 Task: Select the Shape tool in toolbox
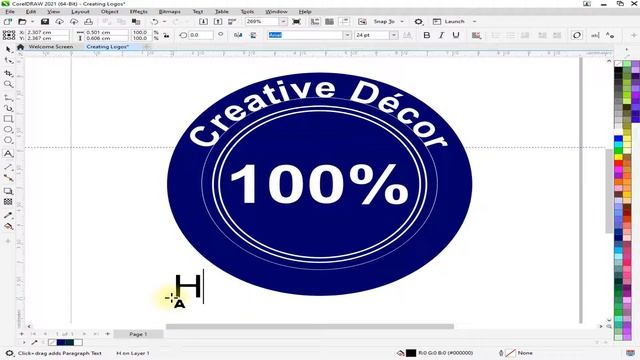[8, 61]
